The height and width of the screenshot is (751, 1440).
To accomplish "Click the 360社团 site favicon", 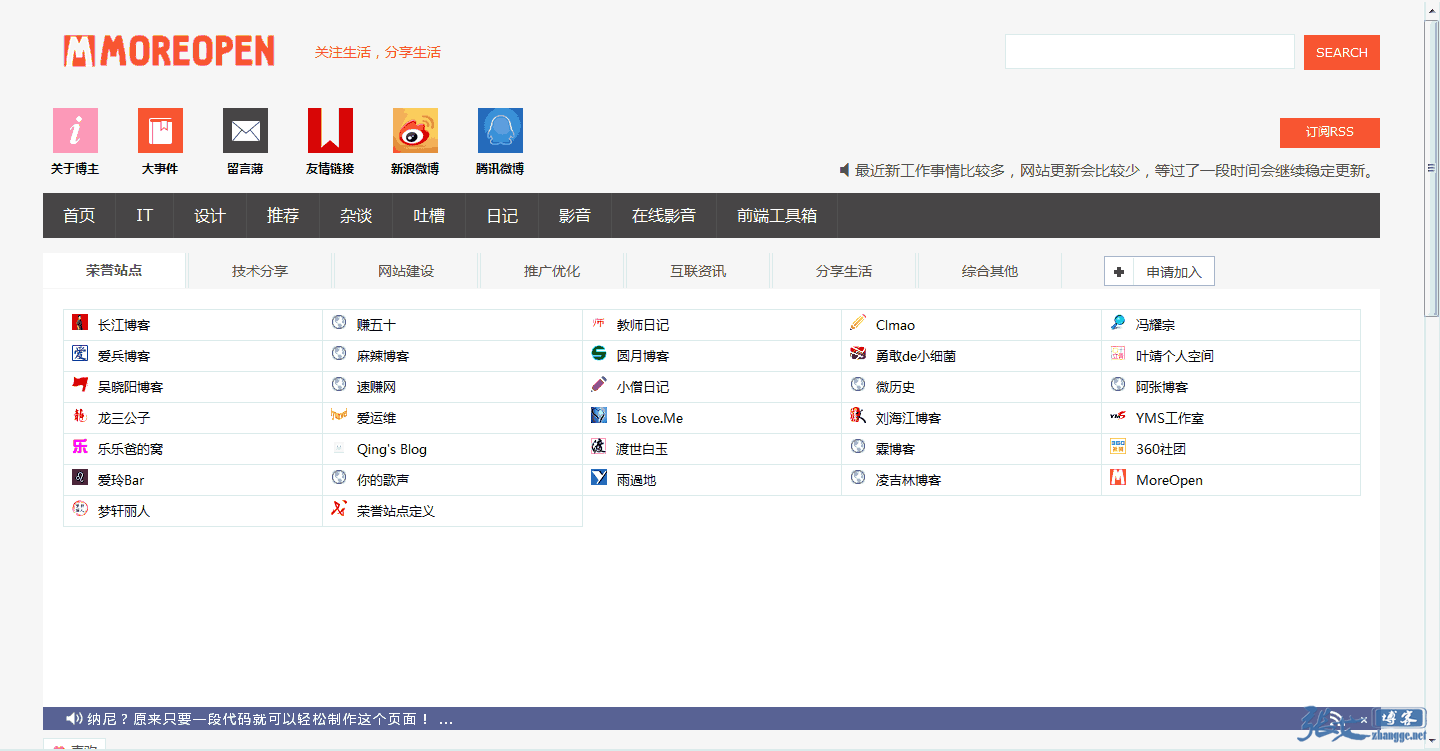I will (1117, 447).
